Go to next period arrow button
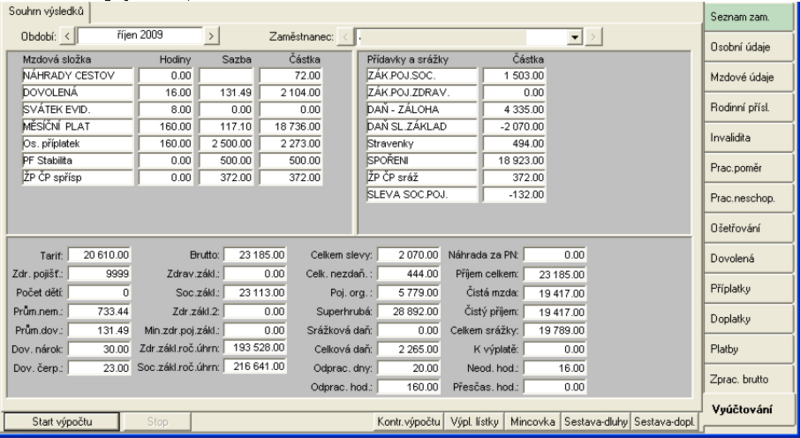The width and height of the screenshot is (800, 438). tap(211, 36)
